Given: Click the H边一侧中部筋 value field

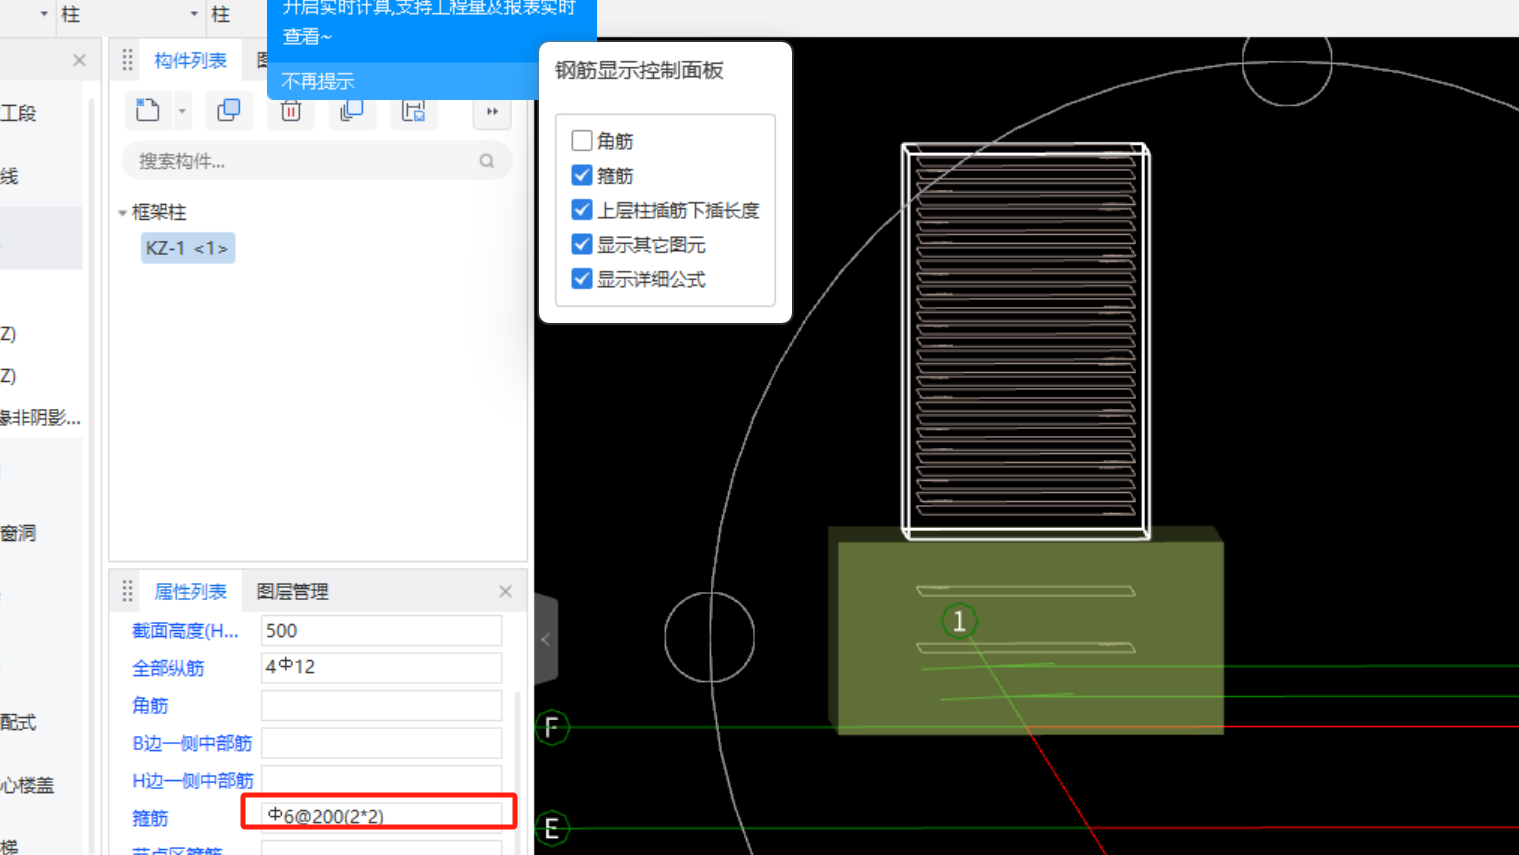Looking at the screenshot, I should [381, 778].
